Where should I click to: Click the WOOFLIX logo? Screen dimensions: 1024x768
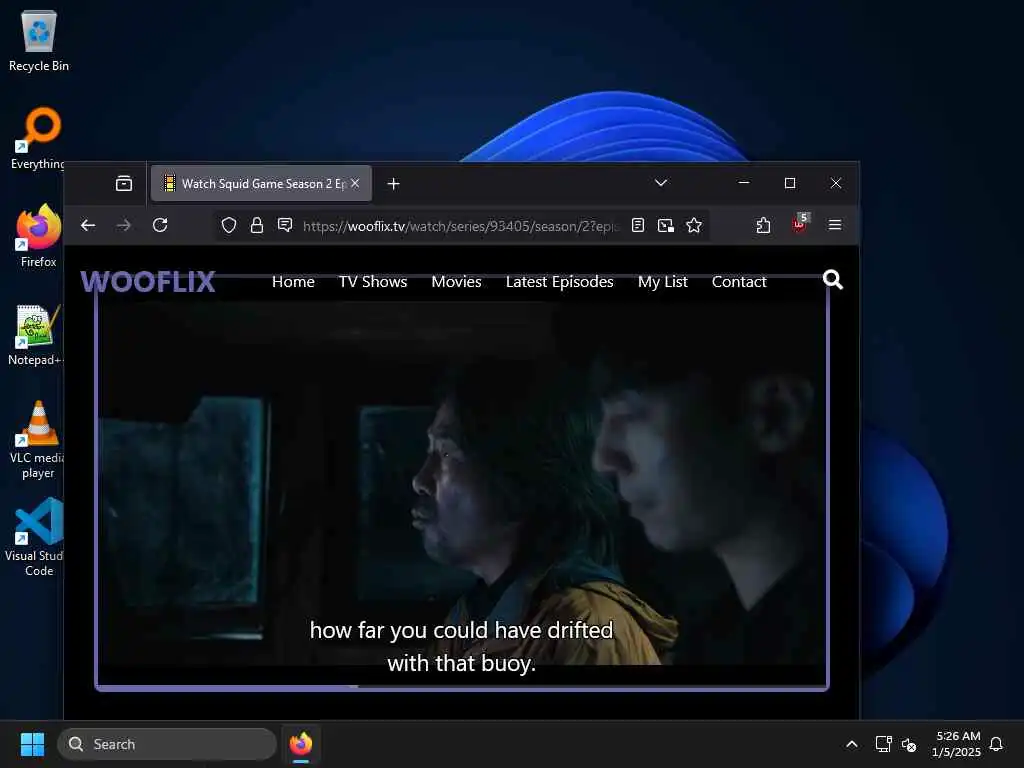[148, 281]
